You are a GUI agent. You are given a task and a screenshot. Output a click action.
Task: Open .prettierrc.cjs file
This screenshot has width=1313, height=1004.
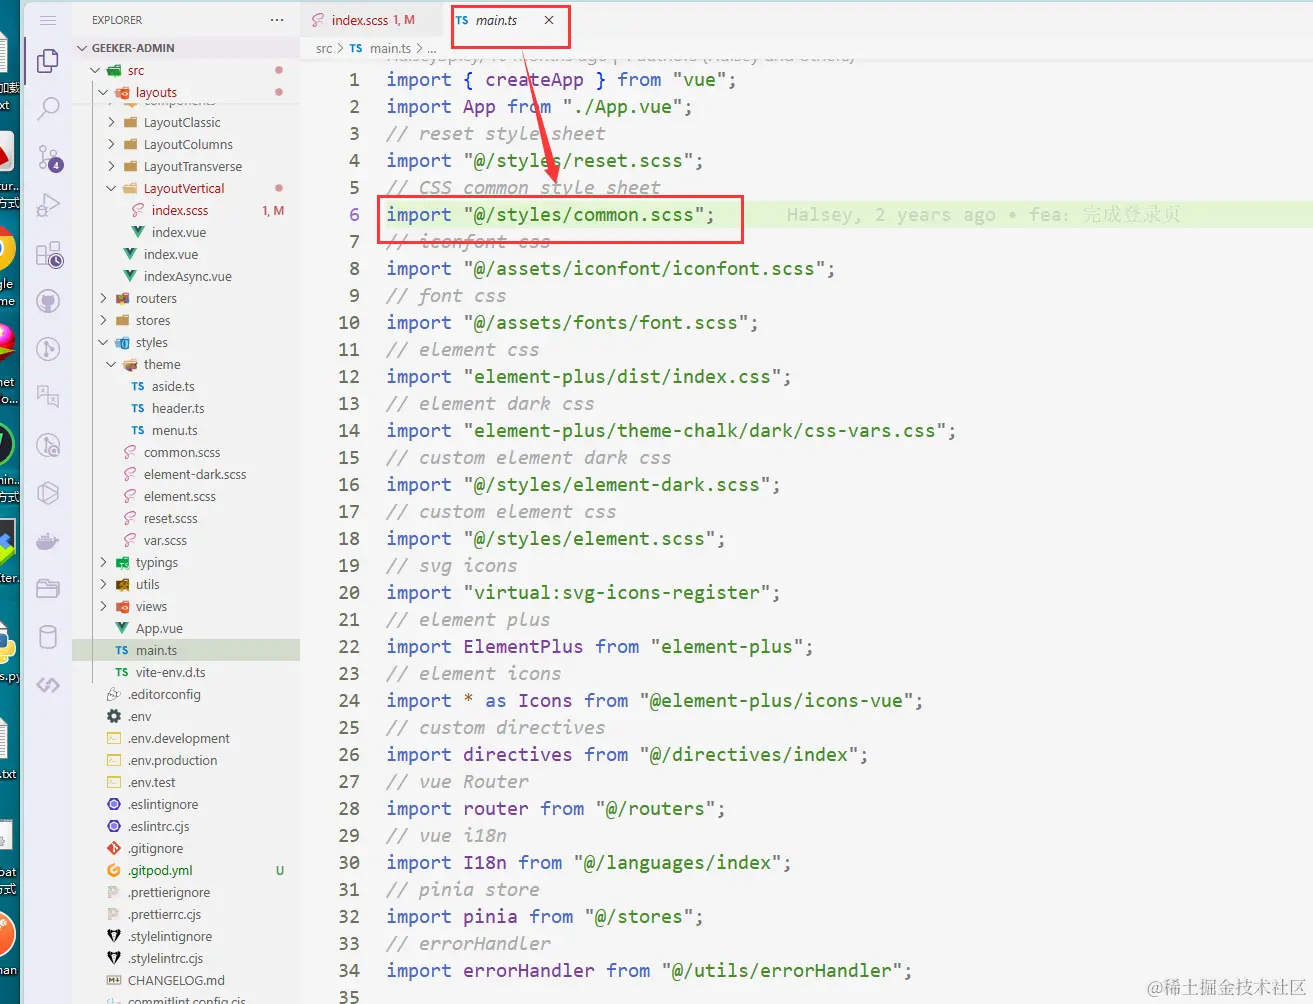pyautogui.click(x=164, y=914)
